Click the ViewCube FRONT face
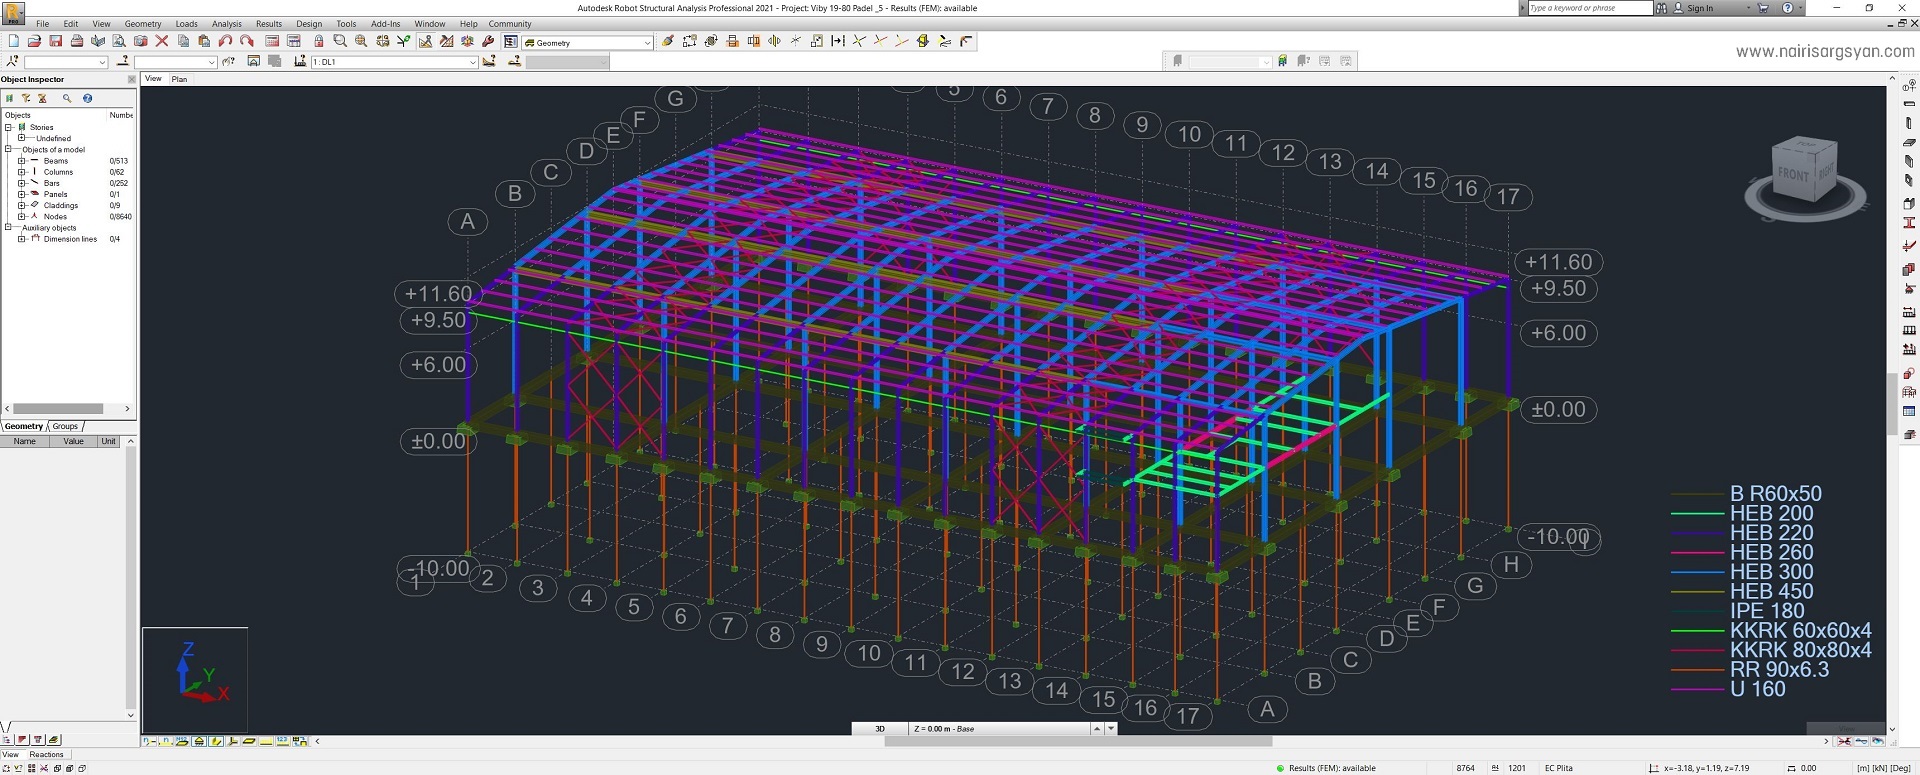This screenshot has width=1920, height=775. coord(1792,174)
